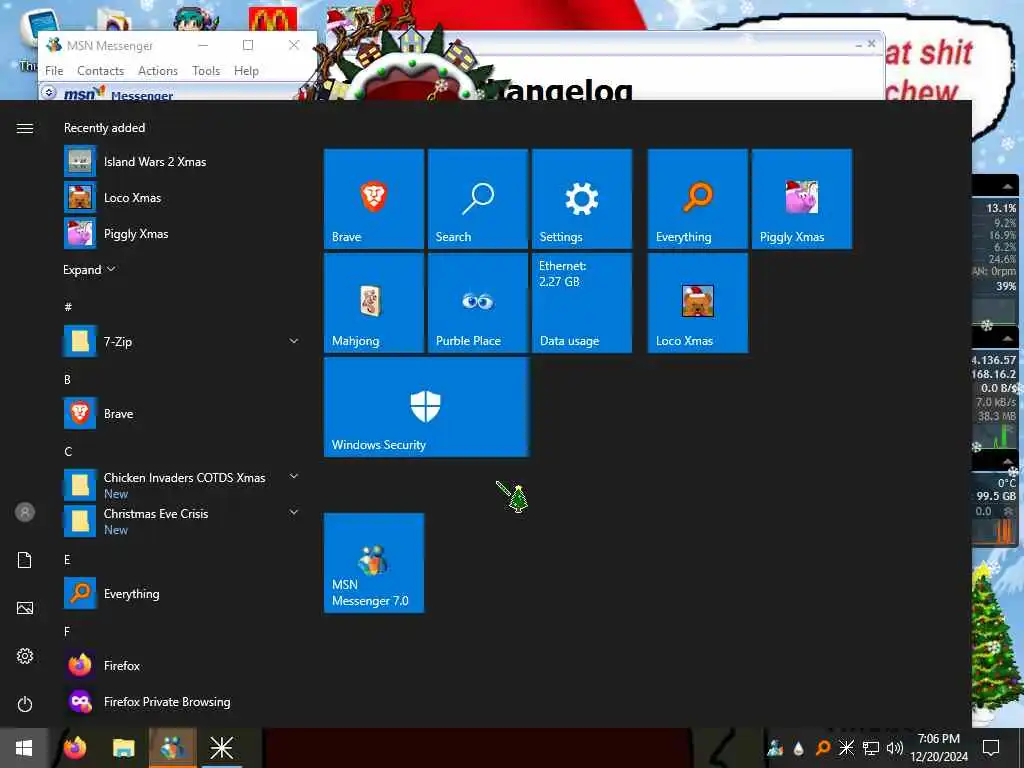1024x768 pixels.
Task: Click the water drop tray icon
Action: (799, 748)
